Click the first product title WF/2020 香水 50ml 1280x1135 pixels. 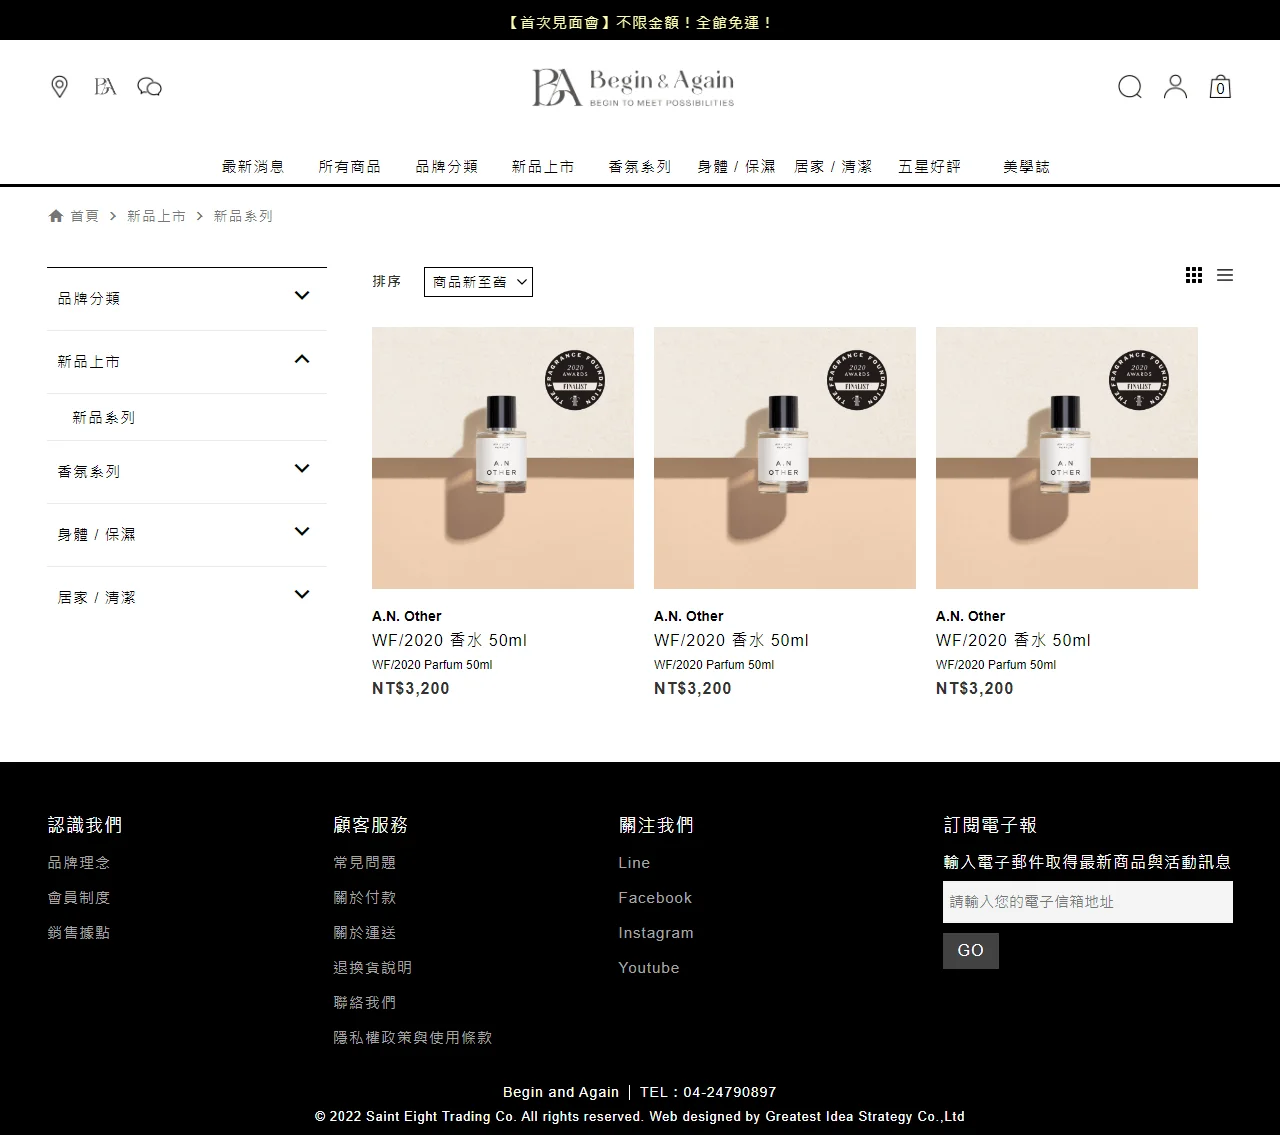point(449,640)
